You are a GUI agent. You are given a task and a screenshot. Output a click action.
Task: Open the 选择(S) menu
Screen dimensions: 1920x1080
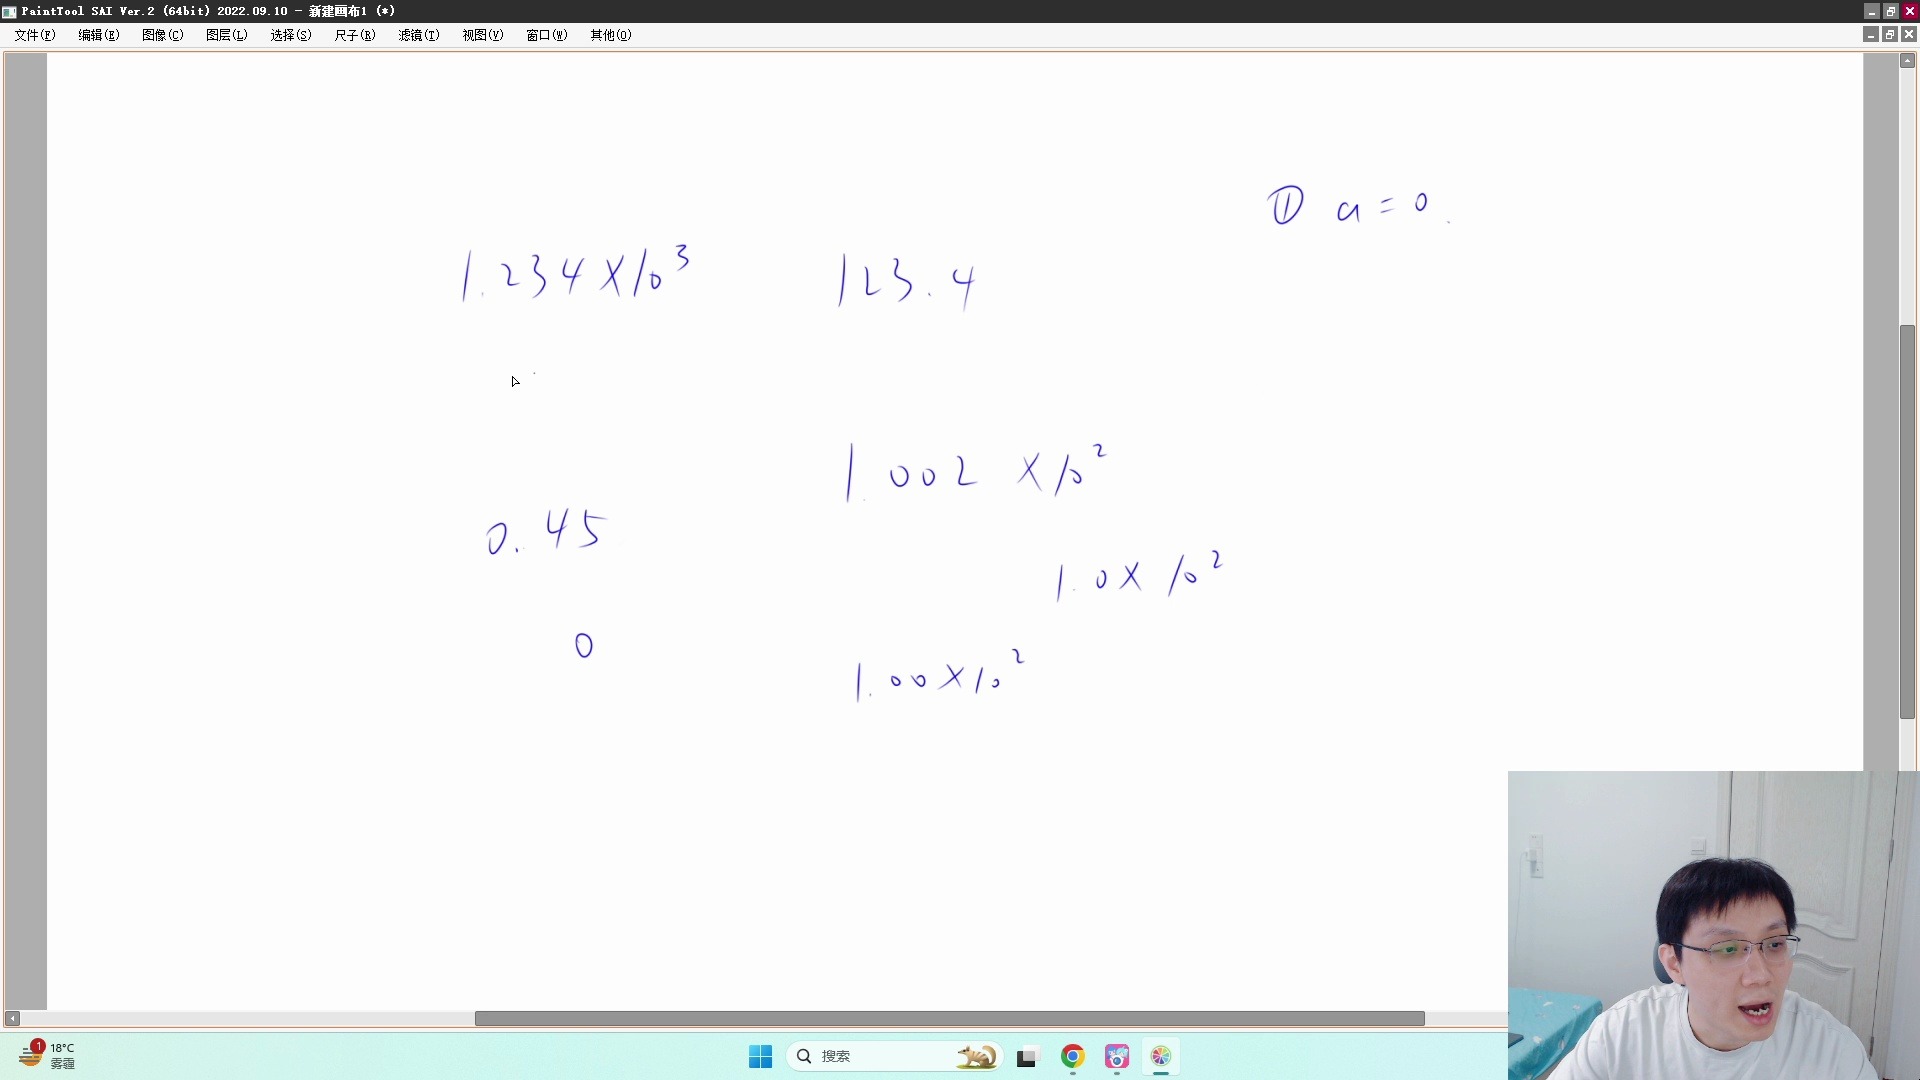[291, 35]
